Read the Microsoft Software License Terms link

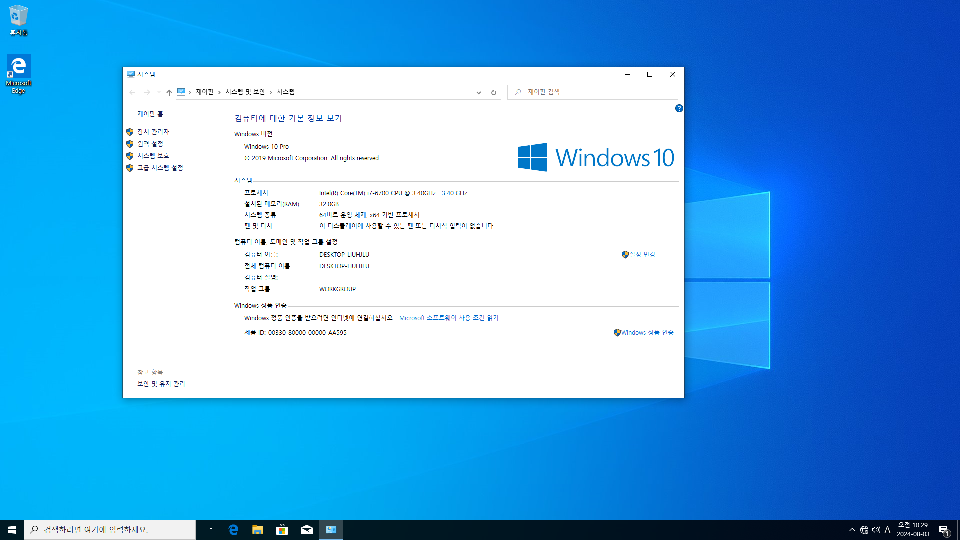coord(449,318)
